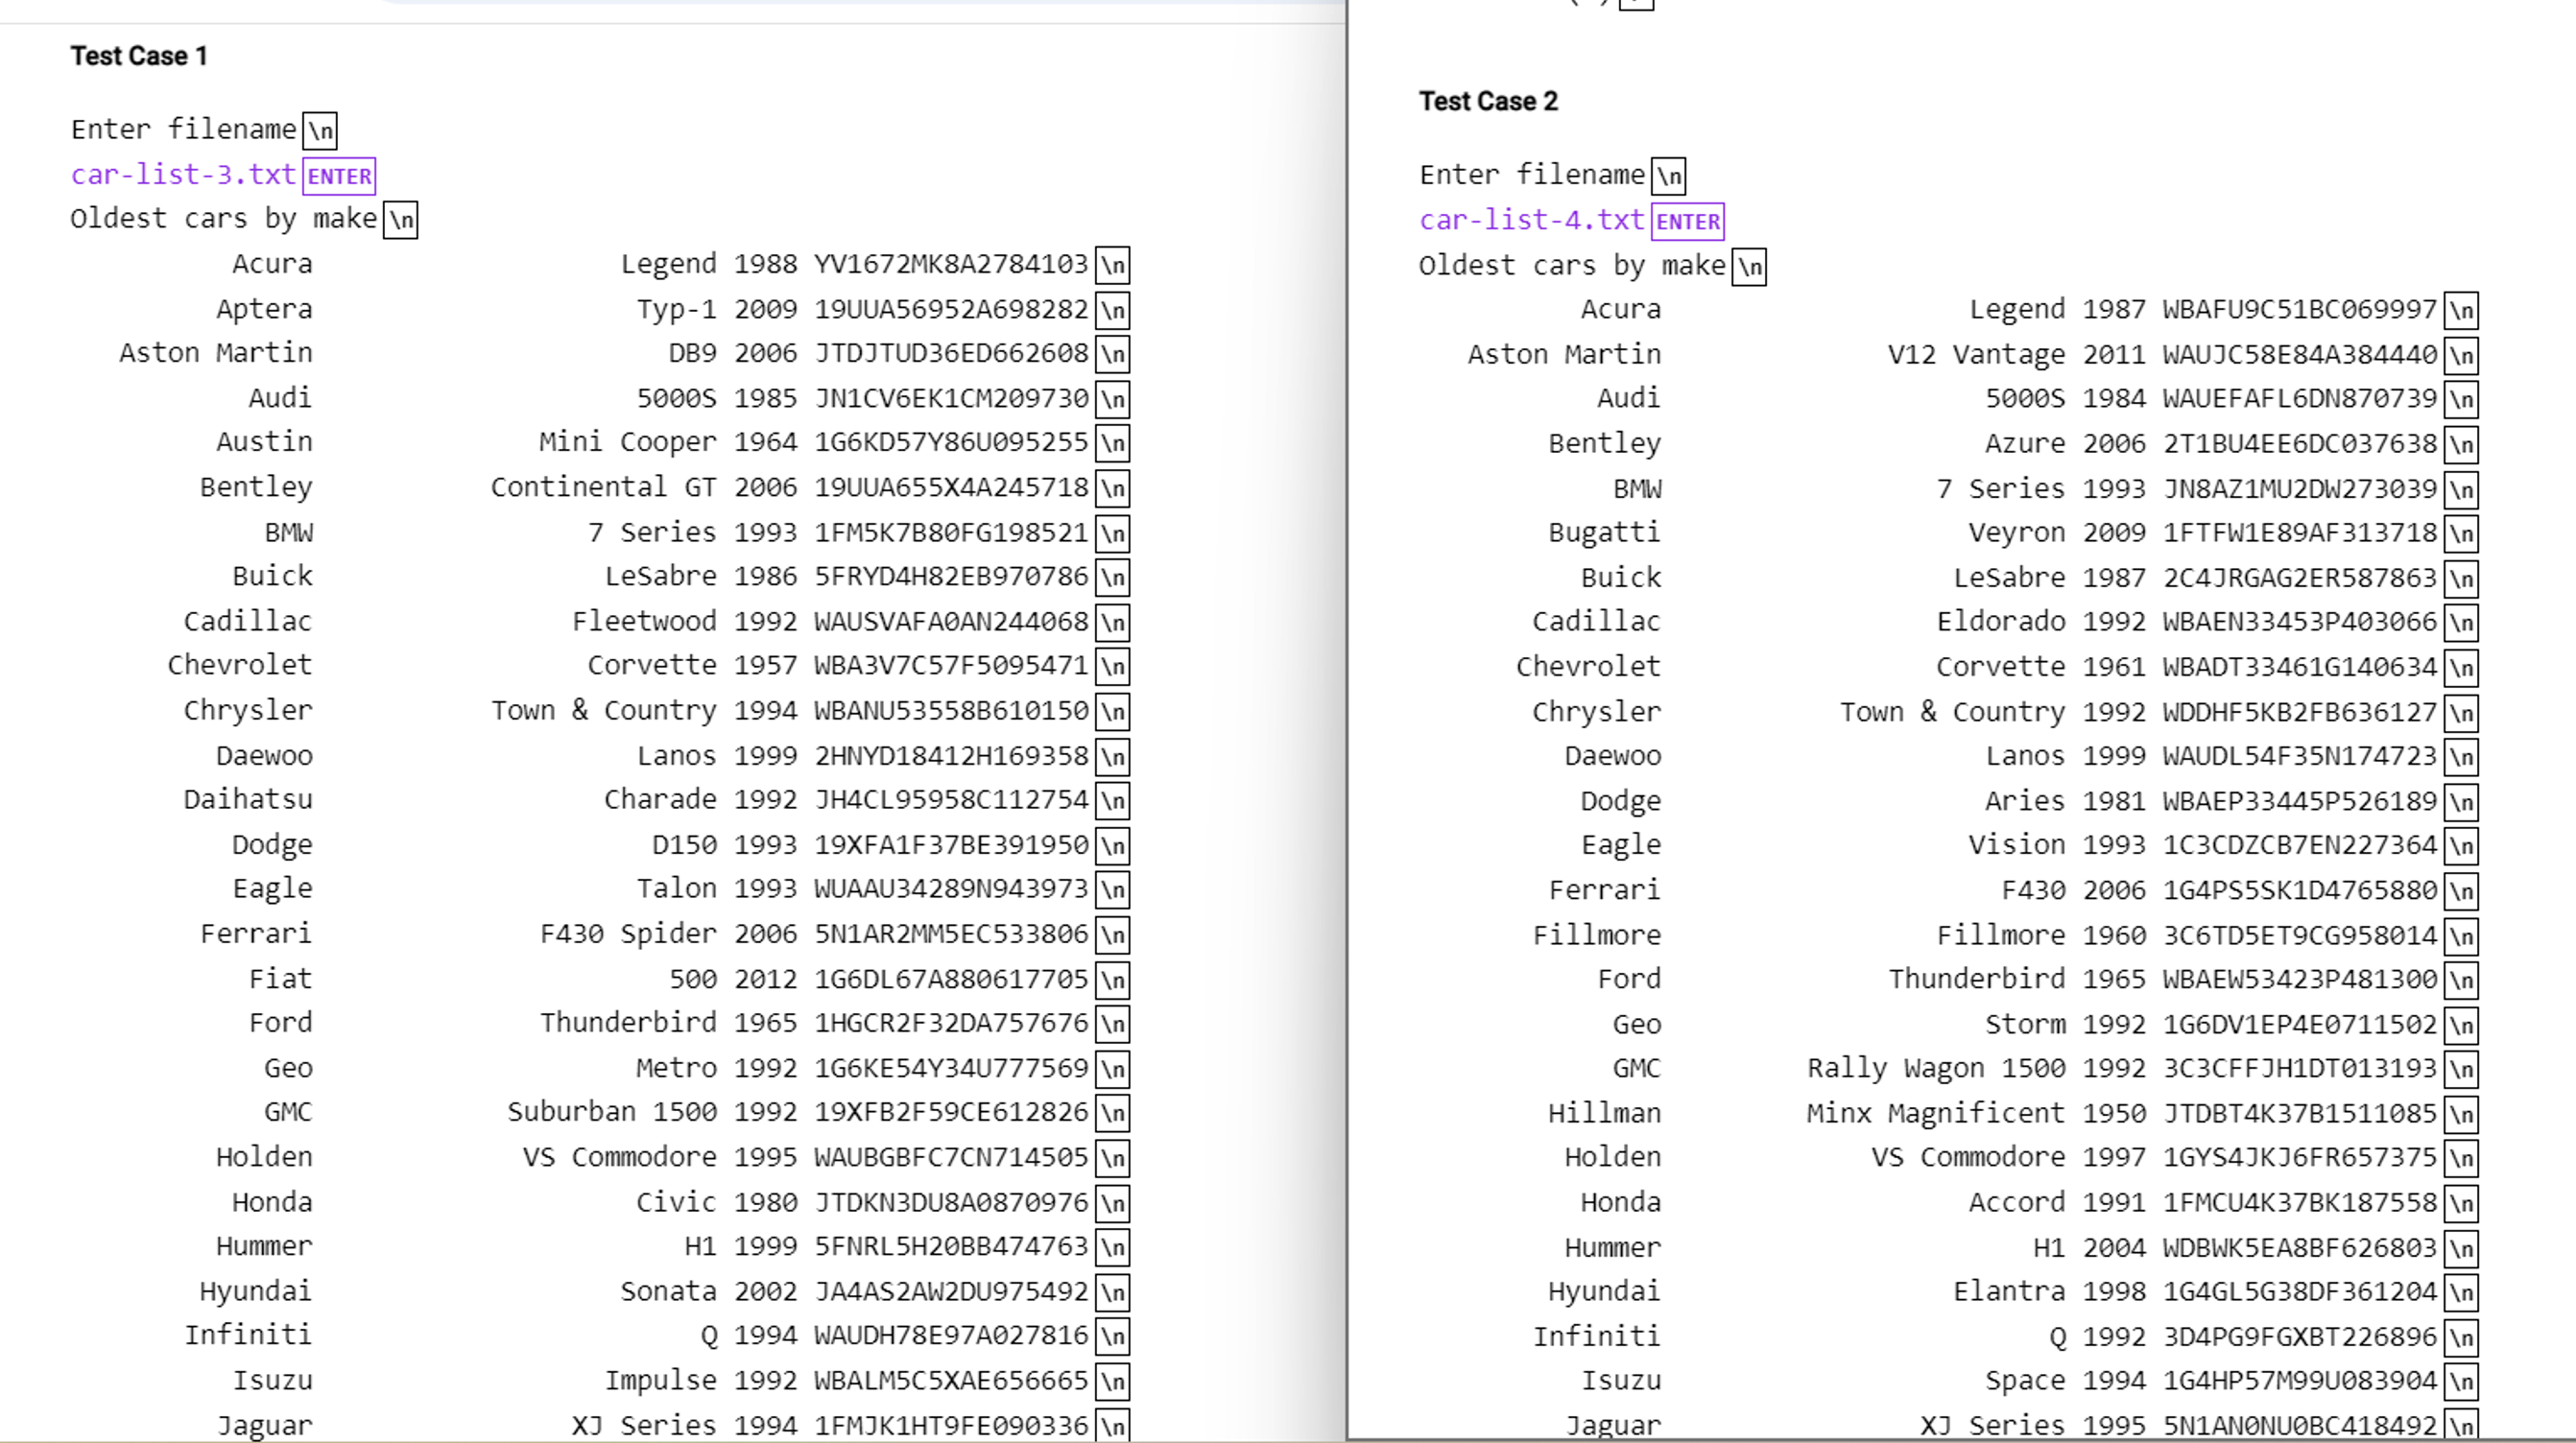Select the car-list-4.txt filename text
Screen dimensions: 2576x1443
point(1530,220)
